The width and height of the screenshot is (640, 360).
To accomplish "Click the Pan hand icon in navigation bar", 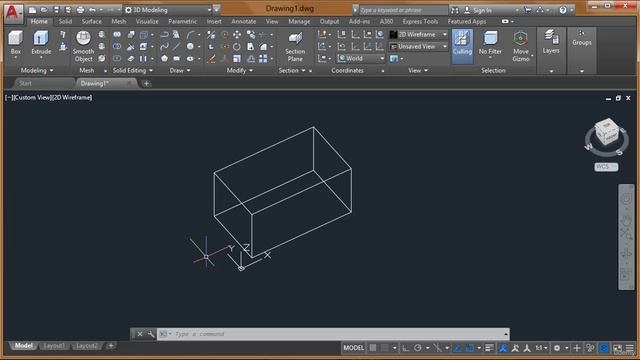I will [626, 220].
